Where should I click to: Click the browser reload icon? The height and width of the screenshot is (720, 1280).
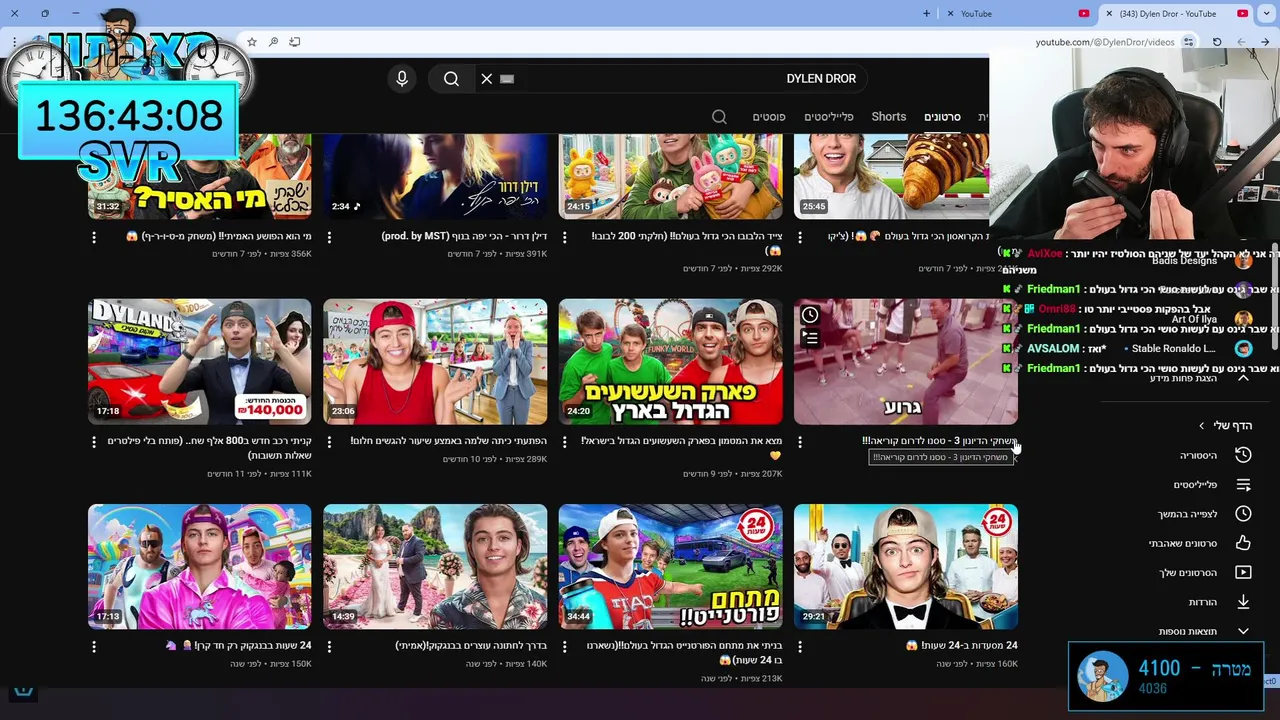click(1217, 42)
